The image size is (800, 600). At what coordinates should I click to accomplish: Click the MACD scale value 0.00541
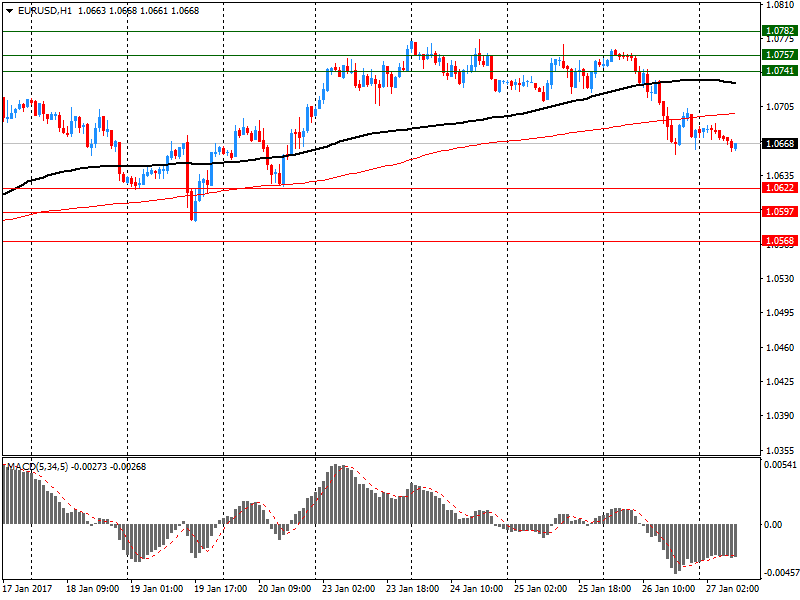coord(780,465)
